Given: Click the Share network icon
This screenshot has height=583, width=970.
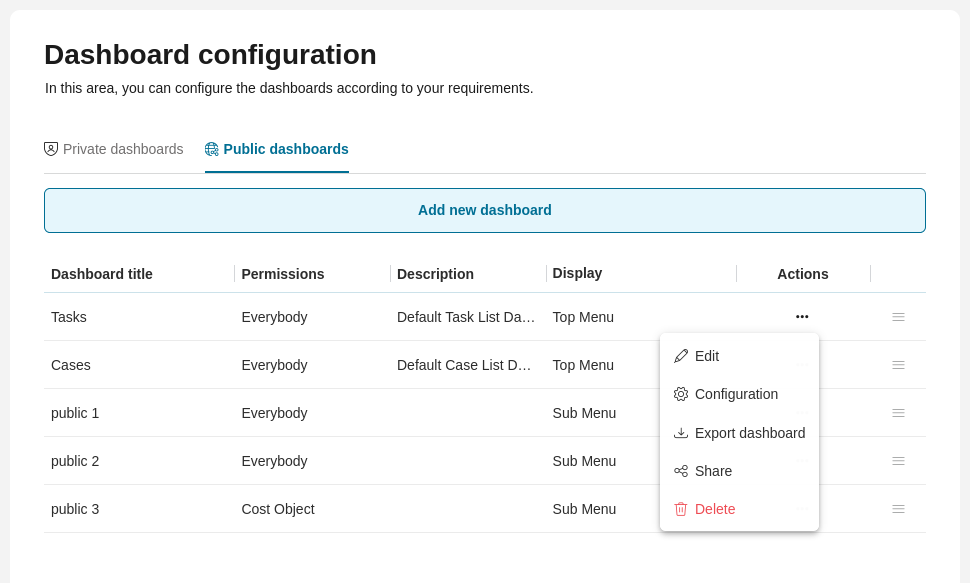Looking at the screenshot, I should click(x=681, y=471).
